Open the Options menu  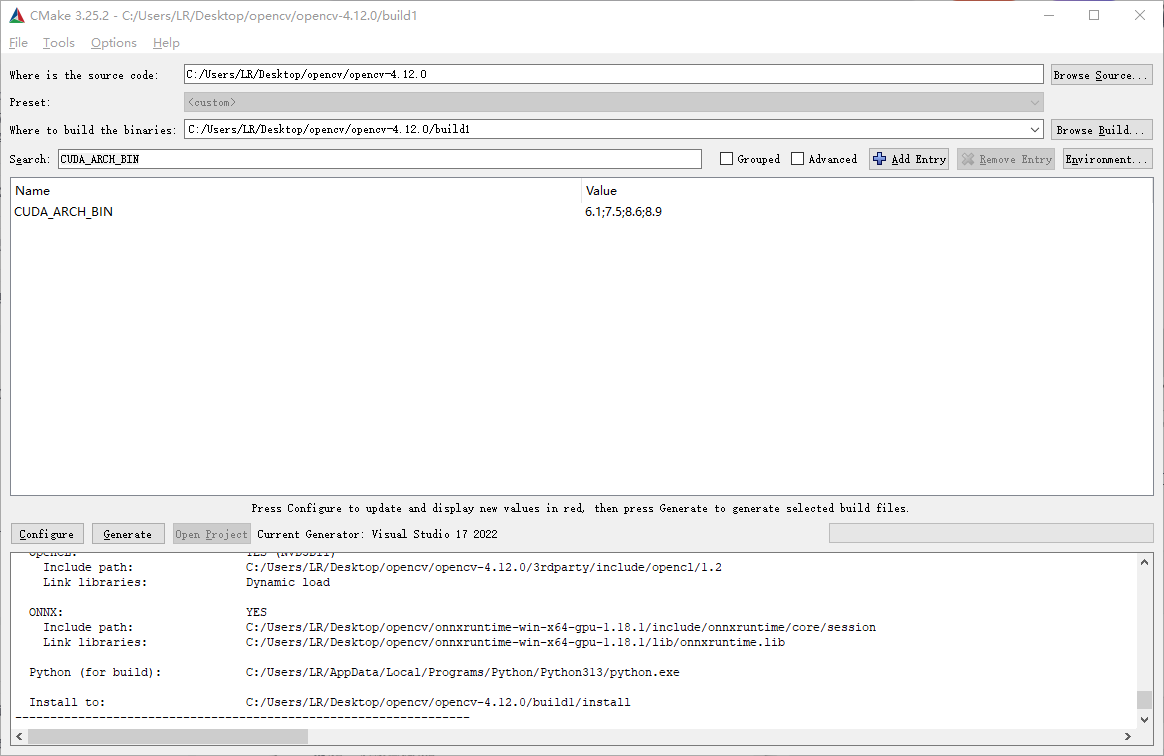[114, 42]
